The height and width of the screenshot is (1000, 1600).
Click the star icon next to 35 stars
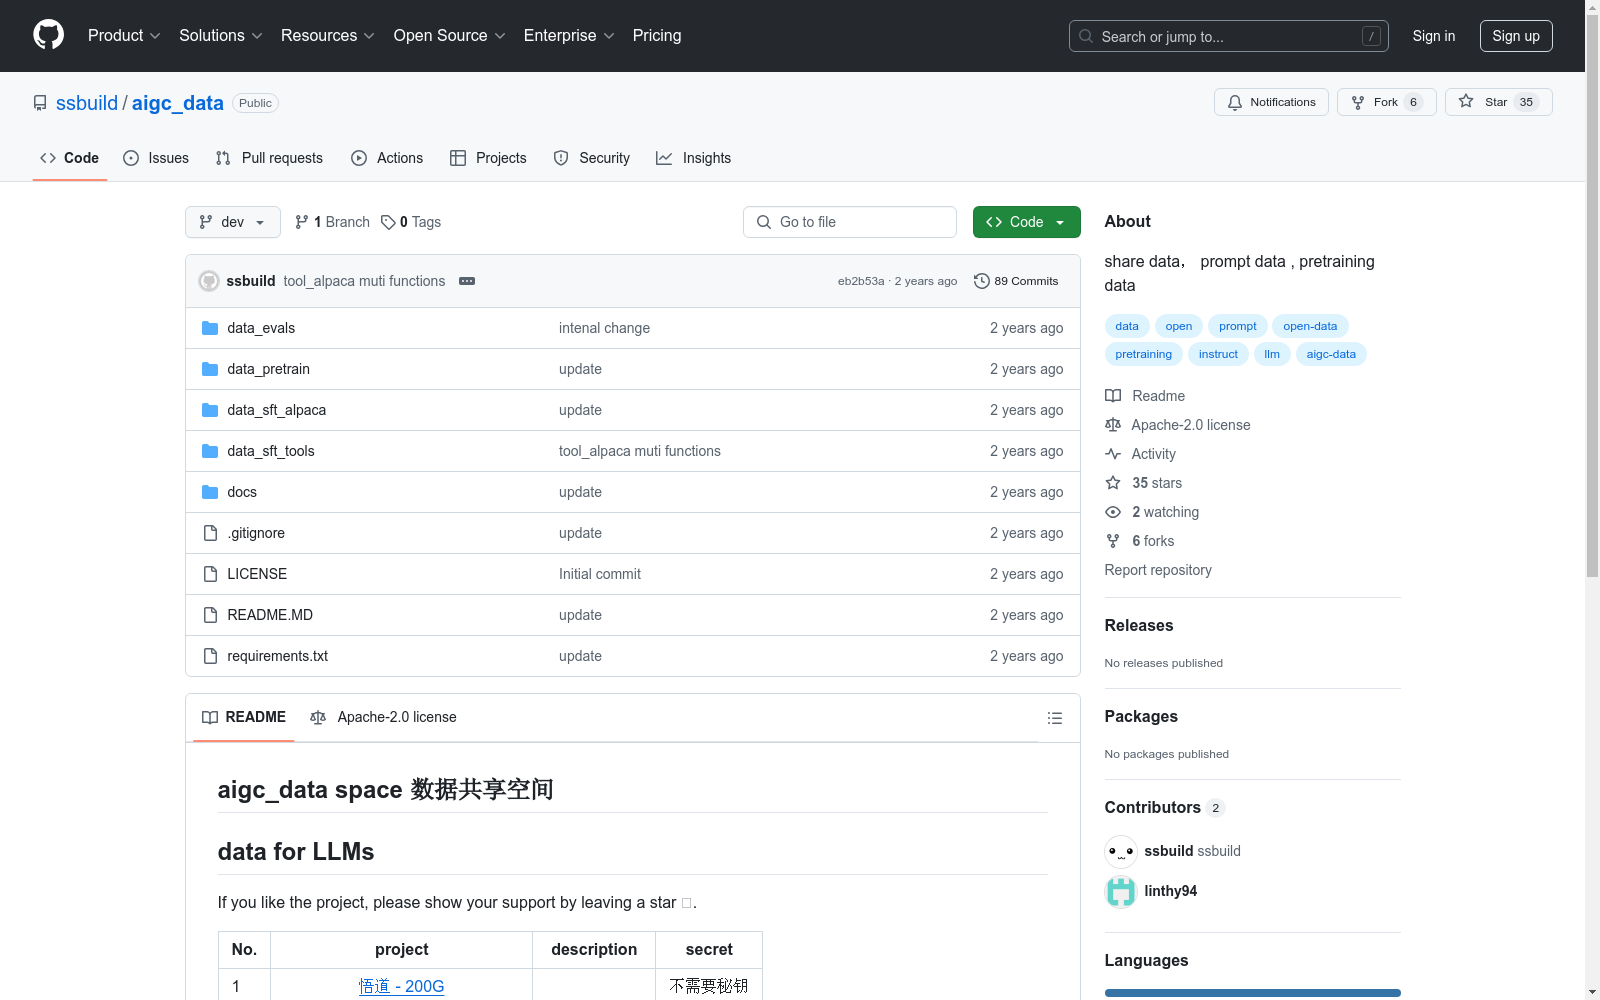1113,483
